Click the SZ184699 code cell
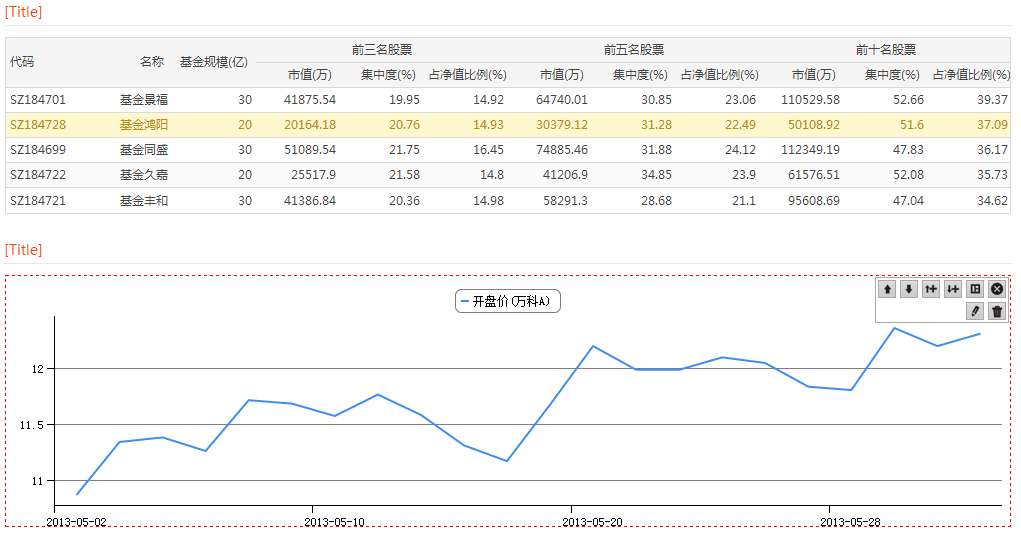 pos(38,149)
